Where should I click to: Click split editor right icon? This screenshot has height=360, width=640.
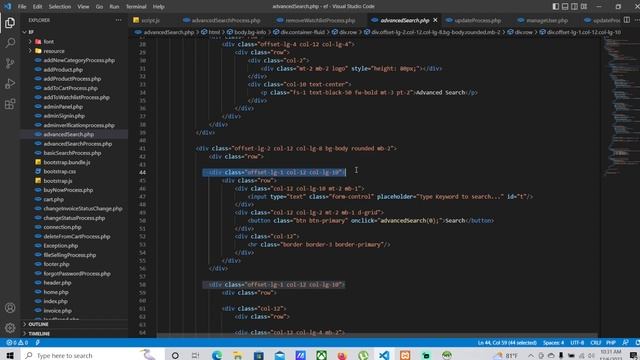627,20
